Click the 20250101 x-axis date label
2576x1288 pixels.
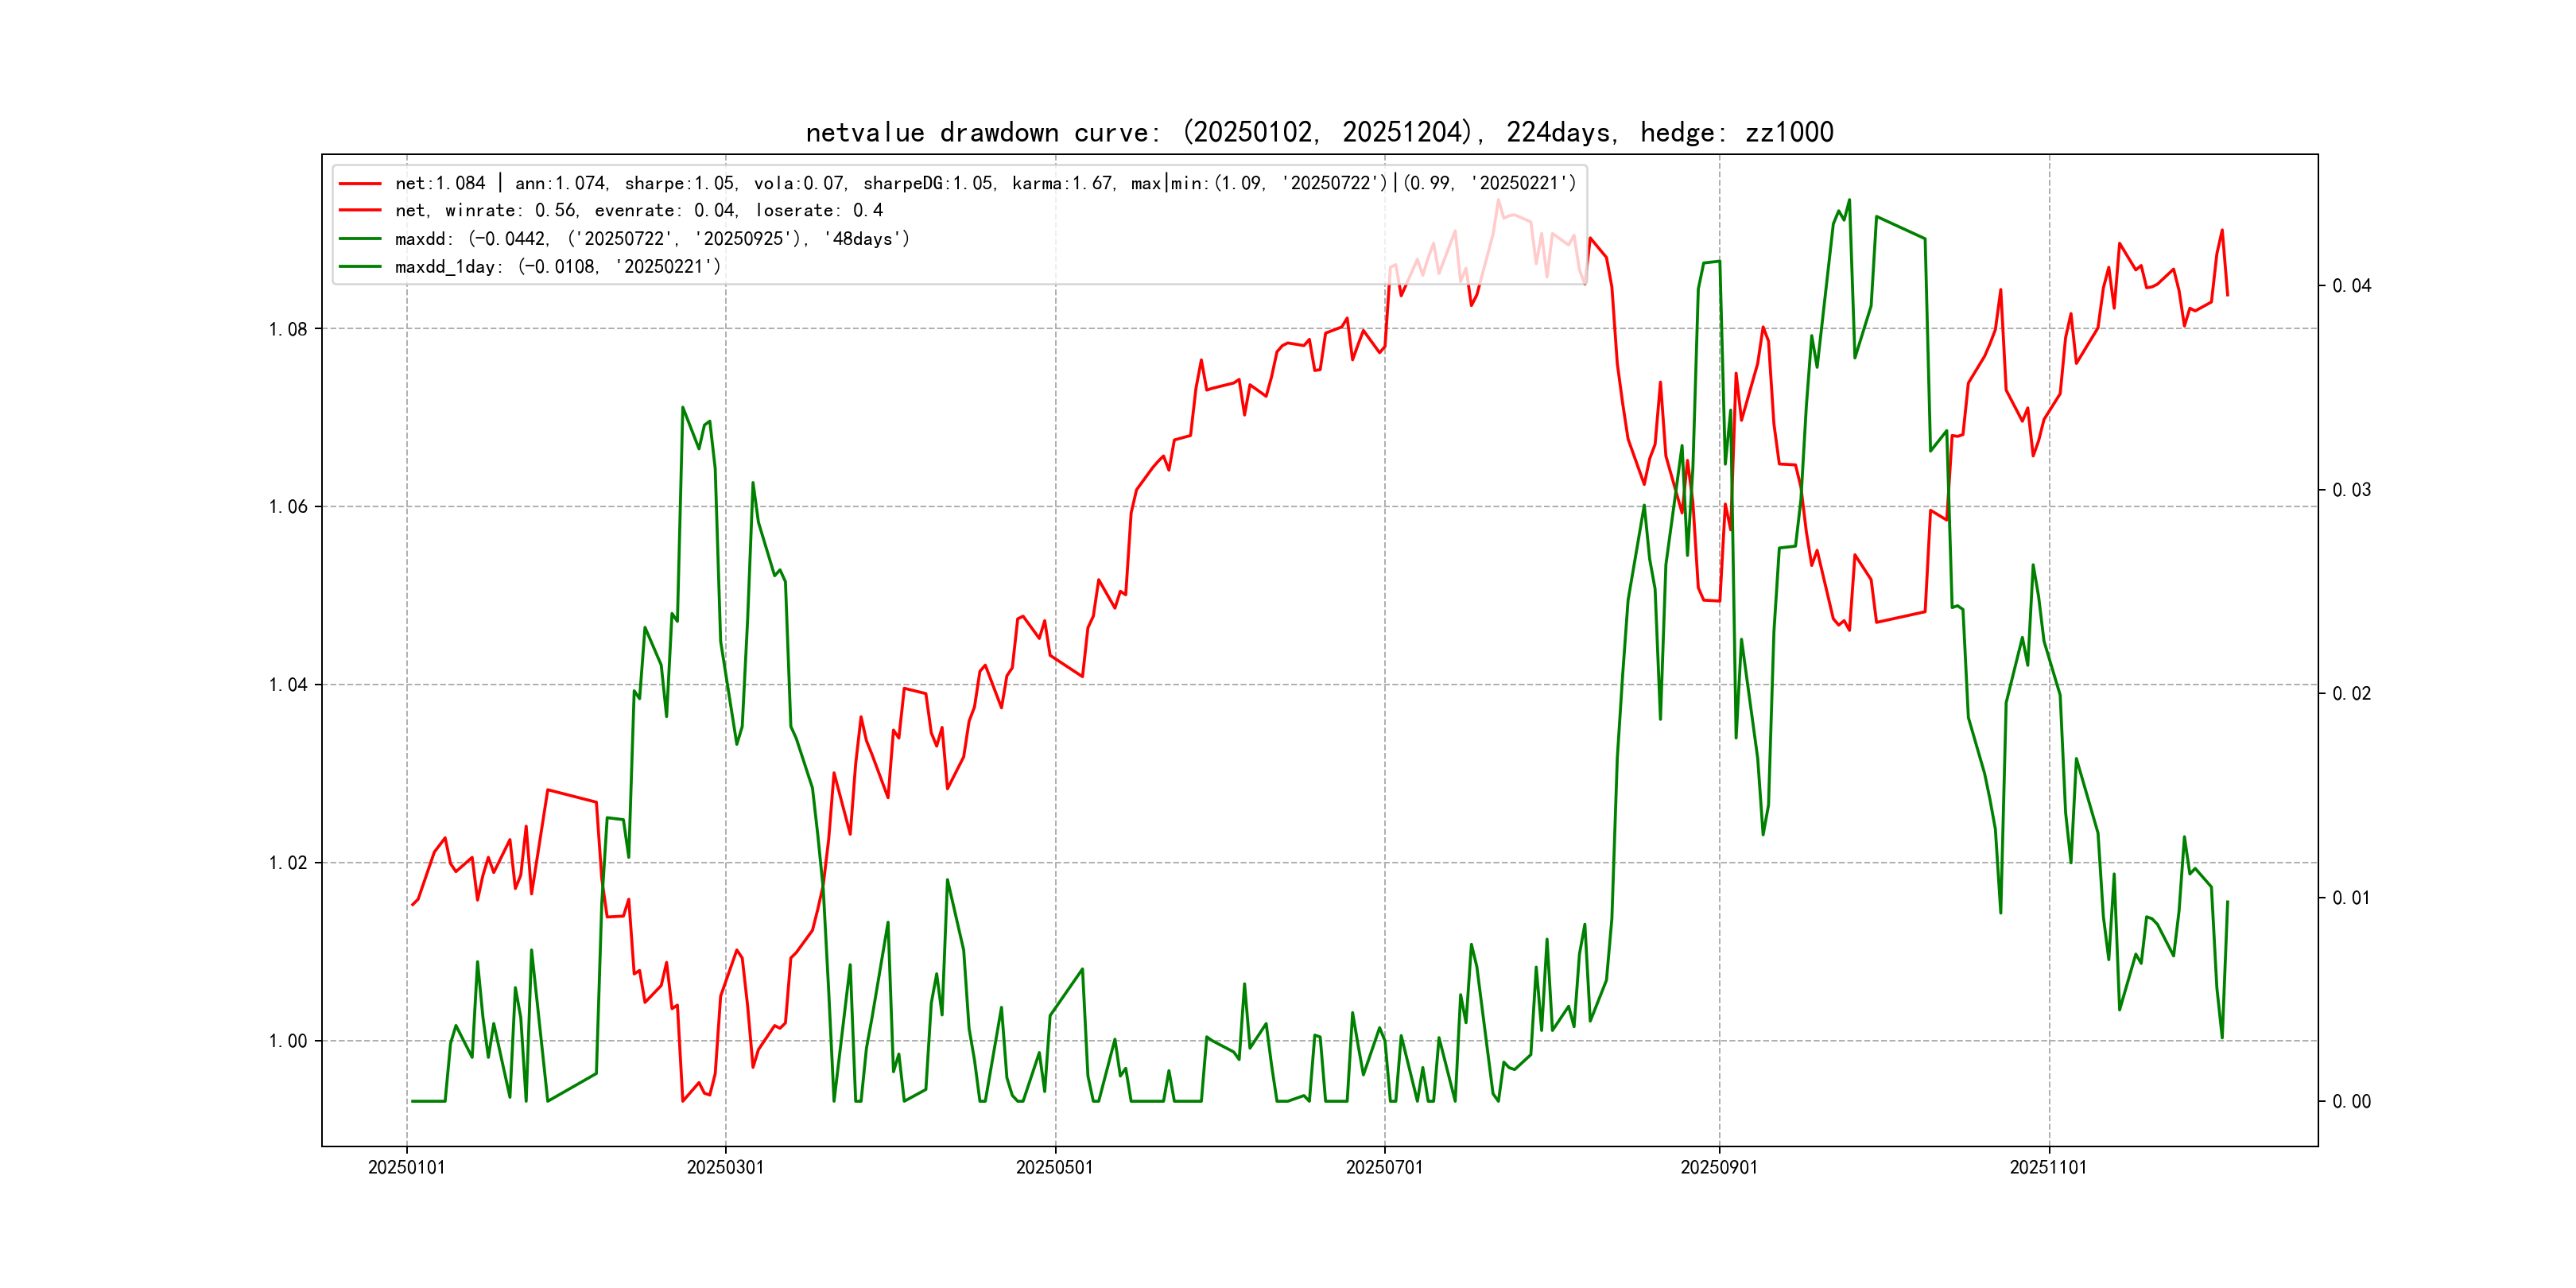pyautogui.click(x=406, y=1167)
